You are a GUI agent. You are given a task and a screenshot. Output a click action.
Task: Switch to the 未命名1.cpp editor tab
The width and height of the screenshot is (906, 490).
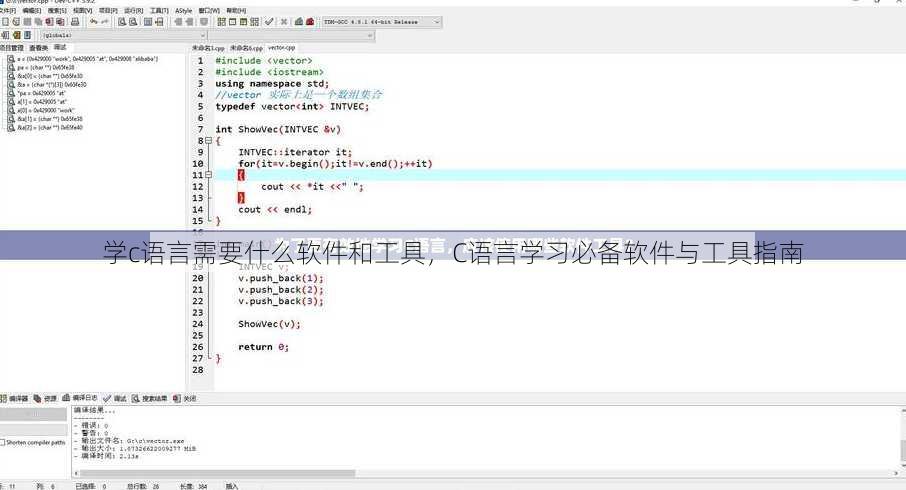pyautogui.click(x=208, y=48)
